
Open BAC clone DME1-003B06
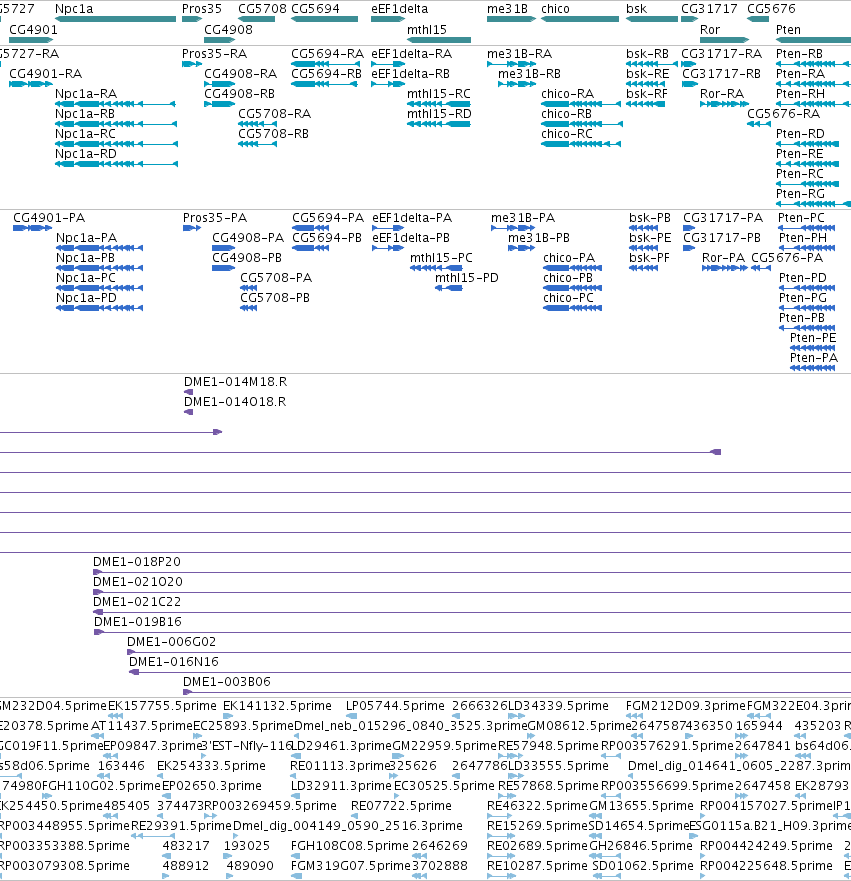click(227, 682)
